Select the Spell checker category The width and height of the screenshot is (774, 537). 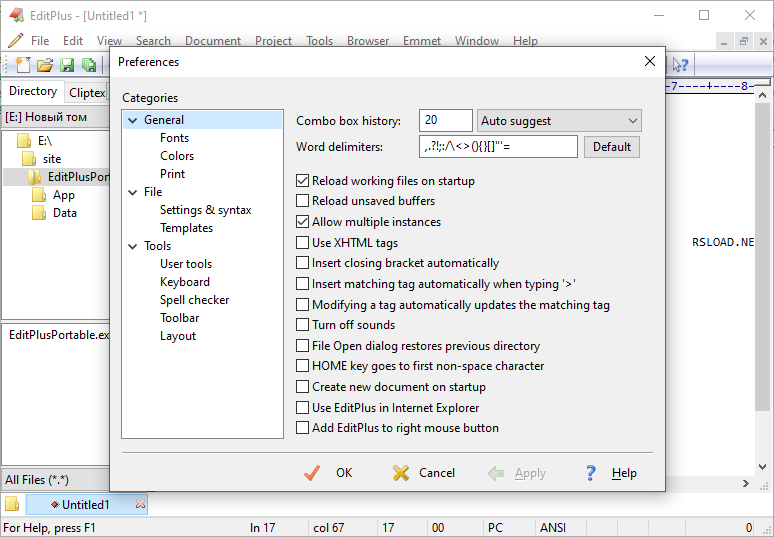click(194, 300)
